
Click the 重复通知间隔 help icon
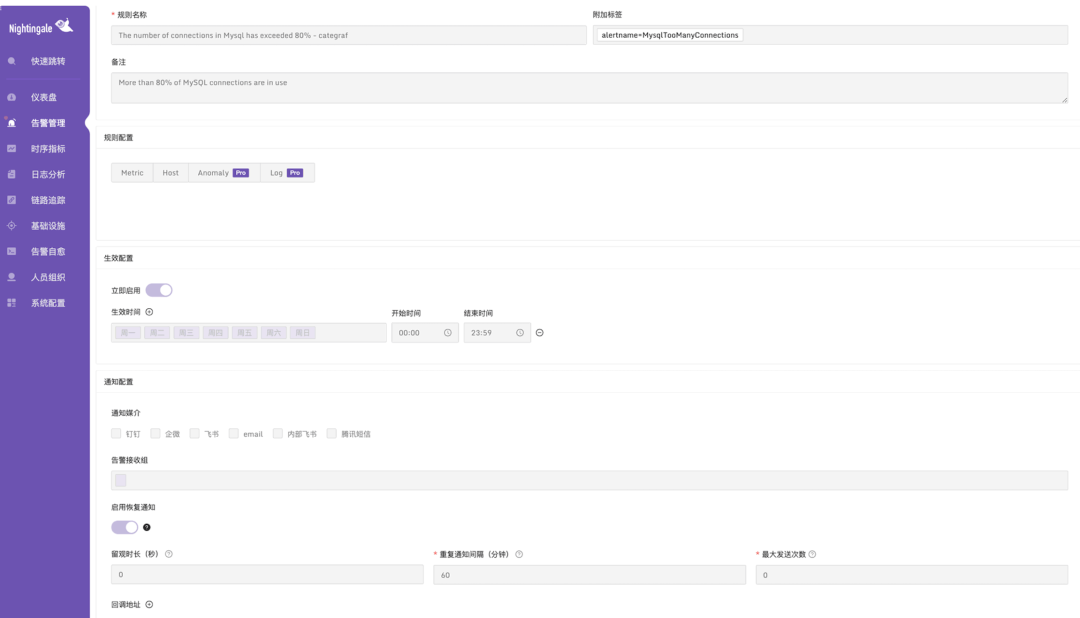[x=519, y=554]
